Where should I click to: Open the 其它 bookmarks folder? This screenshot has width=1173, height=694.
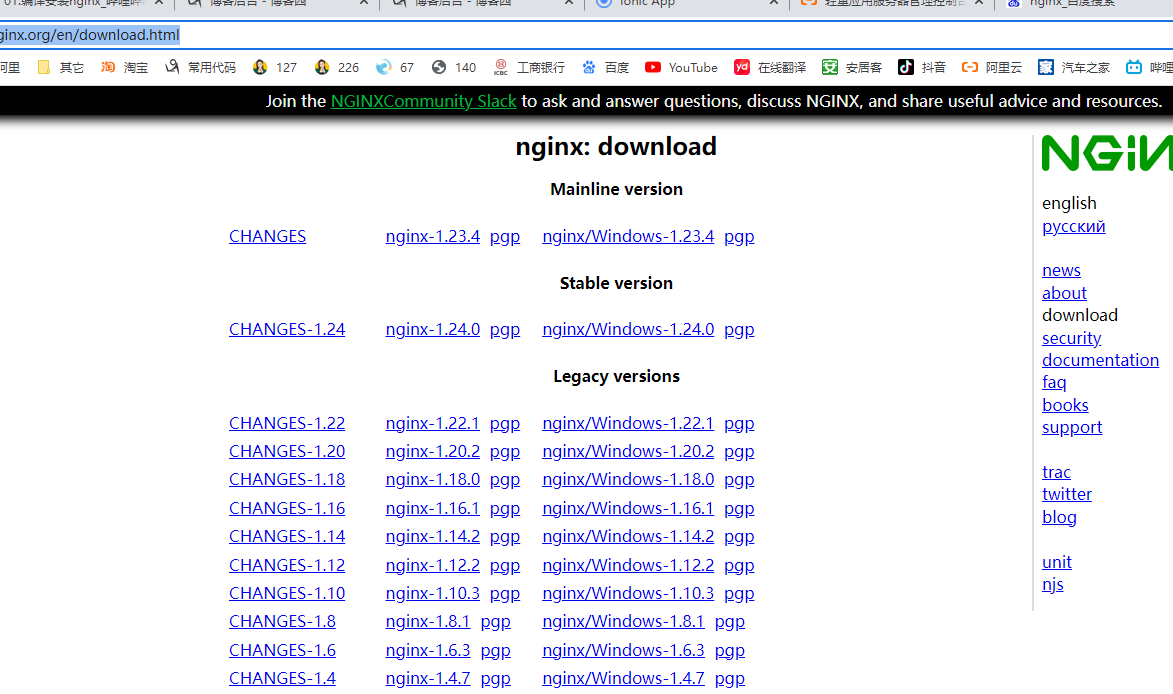pos(61,67)
